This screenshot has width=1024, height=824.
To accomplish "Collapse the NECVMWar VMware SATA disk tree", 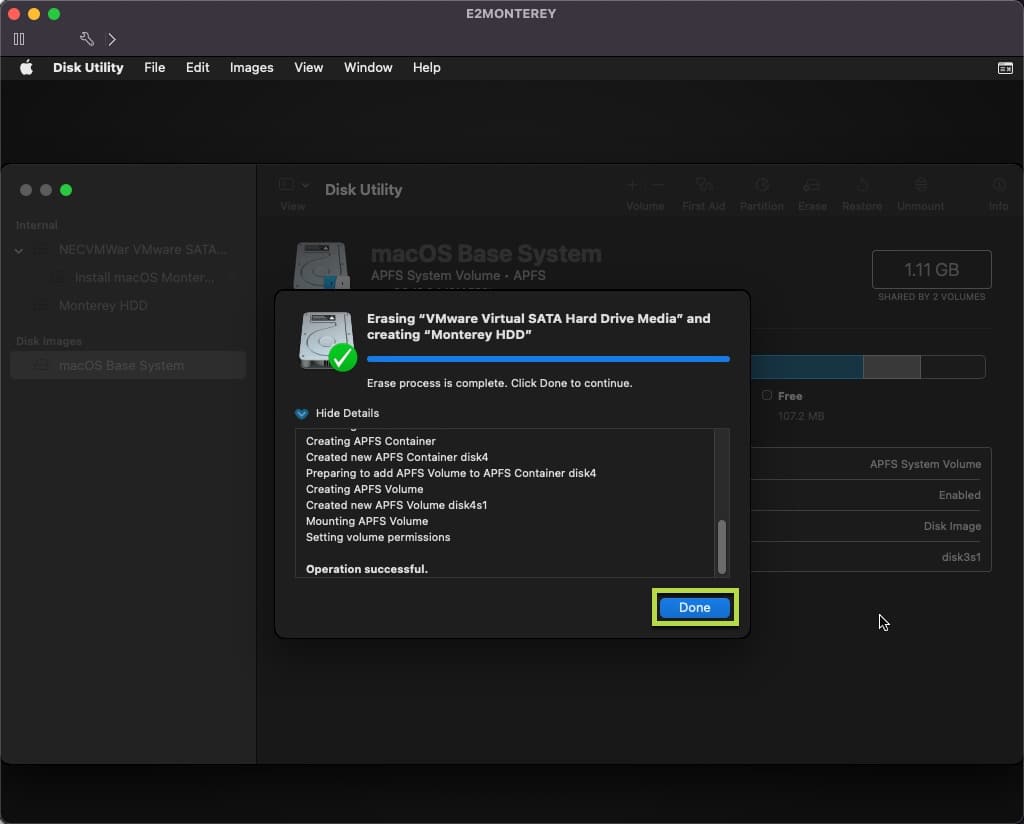I will click(19, 251).
